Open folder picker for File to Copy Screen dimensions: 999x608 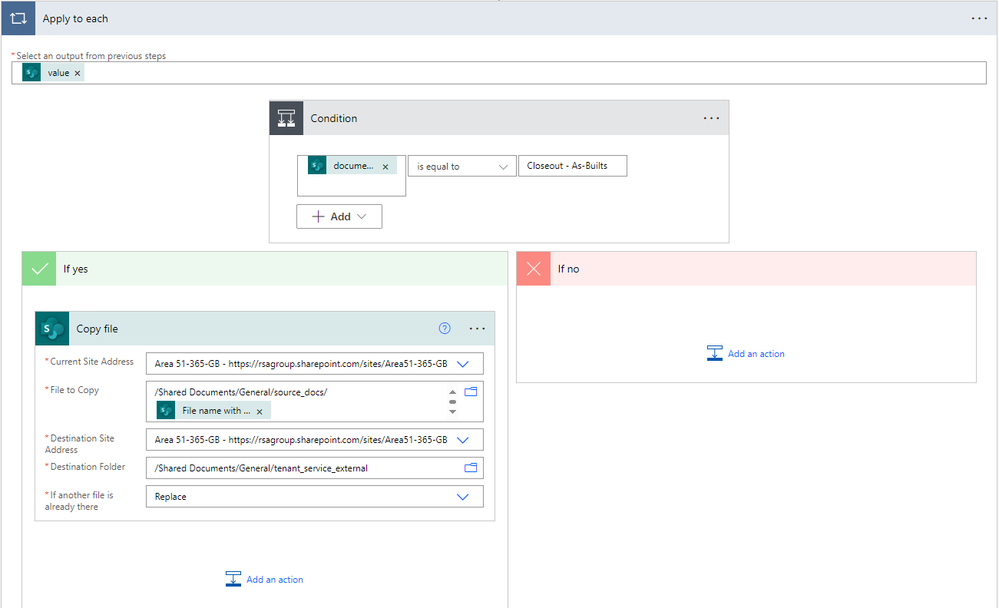click(471, 392)
